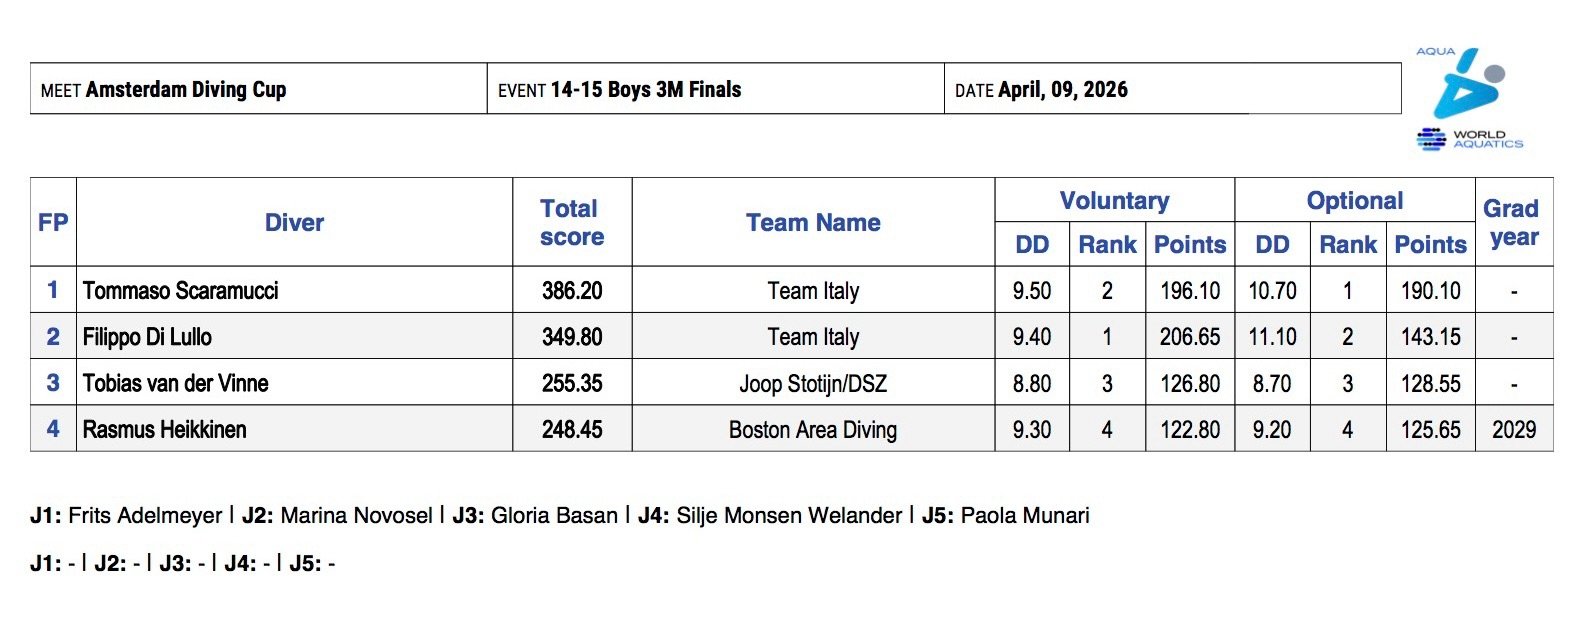Screen dimensions: 1584x621
Task: Select the Team Name column header
Action: (x=813, y=223)
